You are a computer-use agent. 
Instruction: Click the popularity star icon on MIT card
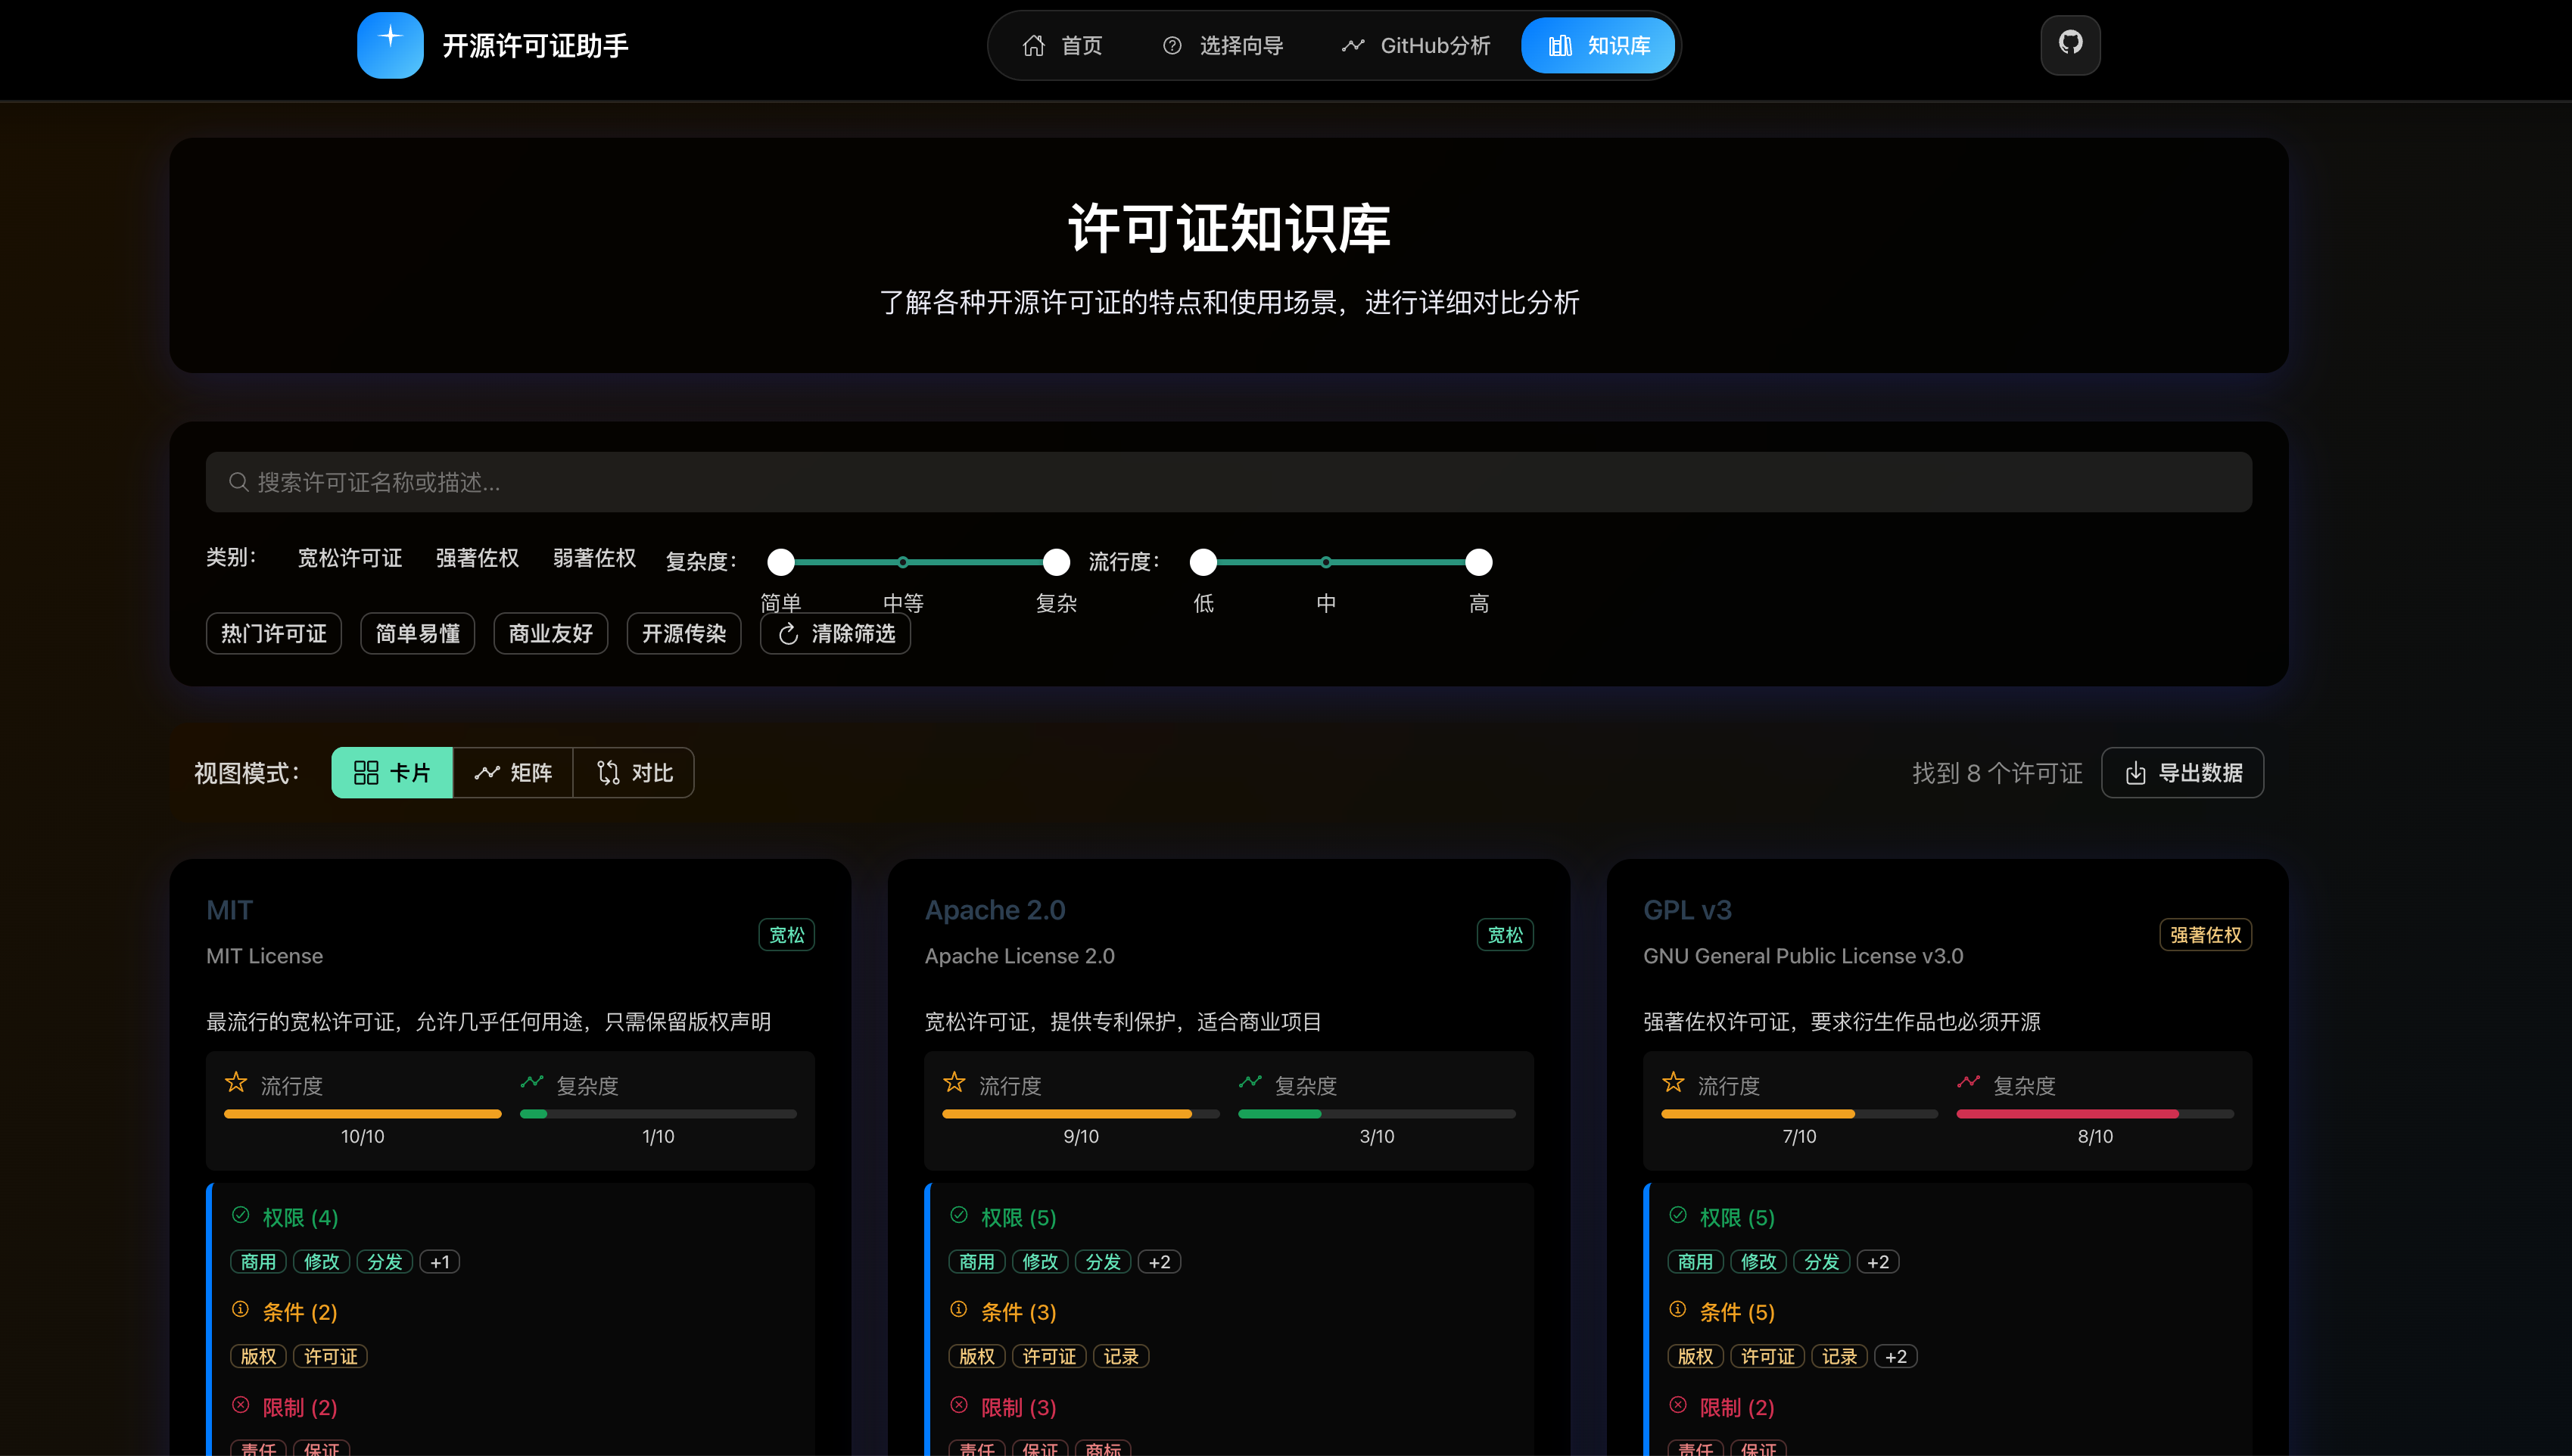click(x=236, y=1082)
